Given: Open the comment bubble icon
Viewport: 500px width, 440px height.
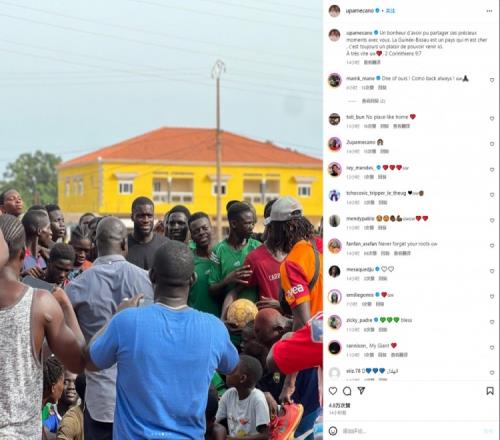Looking at the screenshot, I should pyautogui.click(x=347, y=391).
